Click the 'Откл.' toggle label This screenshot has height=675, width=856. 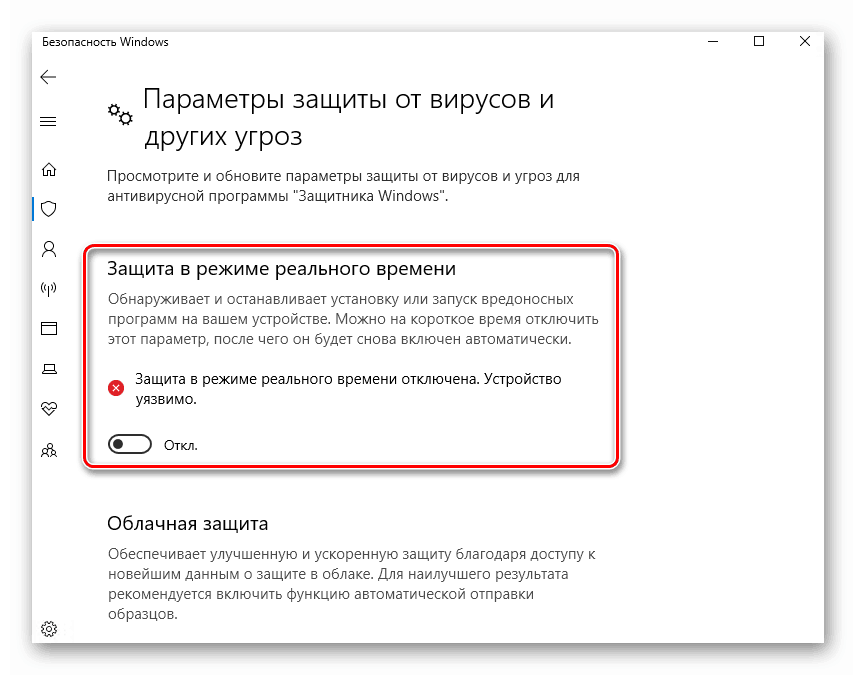pyautogui.click(x=181, y=446)
